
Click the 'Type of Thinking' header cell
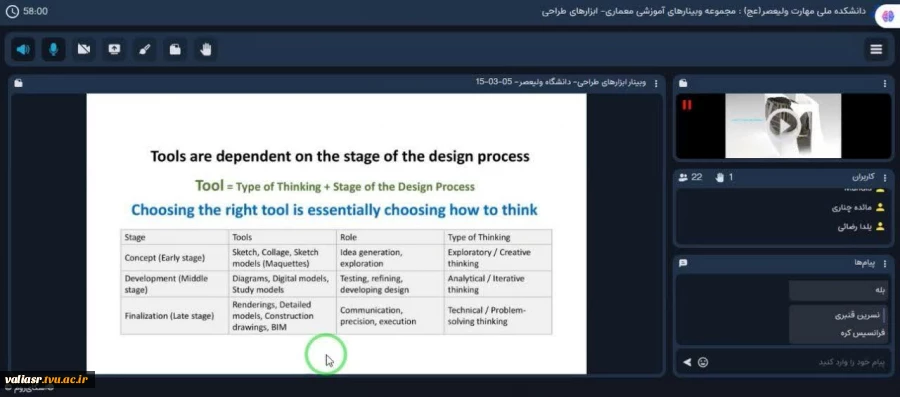click(x=498, y=237)
